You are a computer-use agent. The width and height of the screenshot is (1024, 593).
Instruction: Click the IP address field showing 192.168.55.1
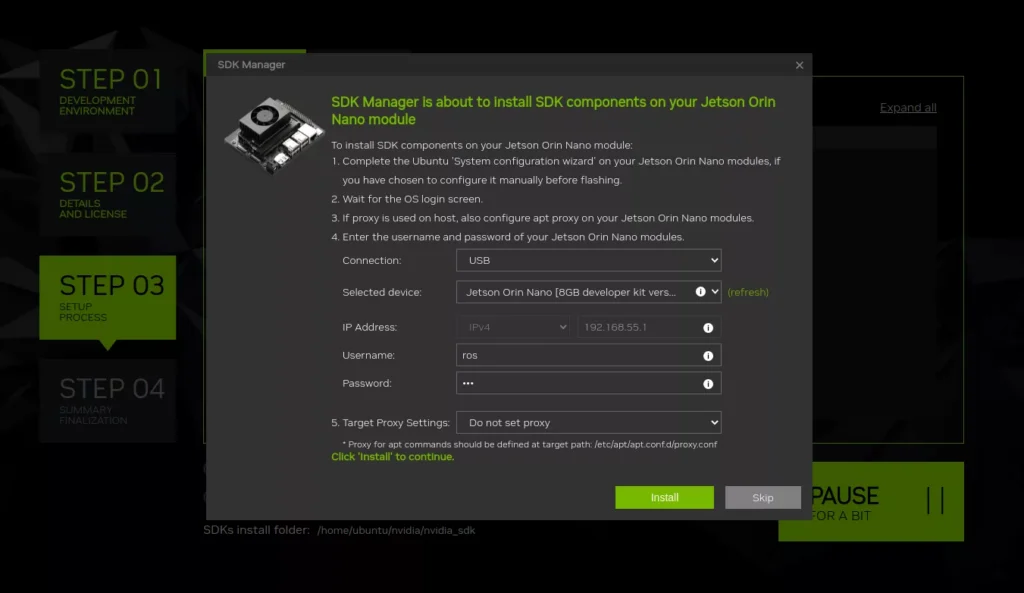coord(638,328)
